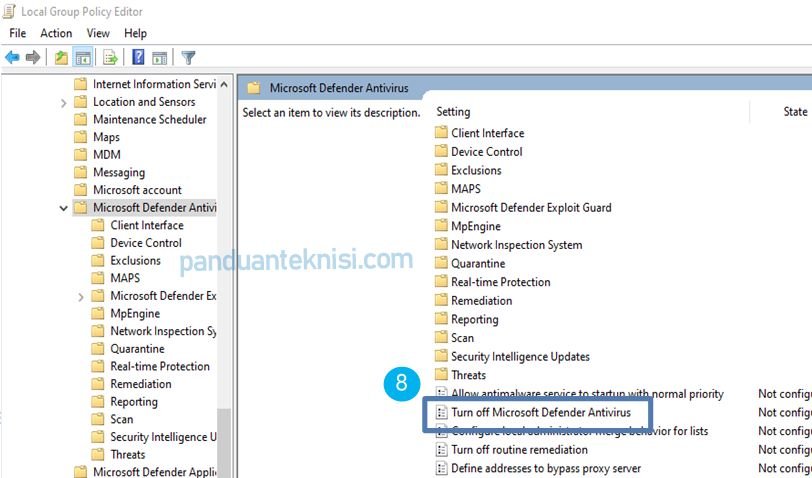Viewport: 812px width, 478px height.
Task: Select Microsoft account in the tree
Action: pos(137,190)
